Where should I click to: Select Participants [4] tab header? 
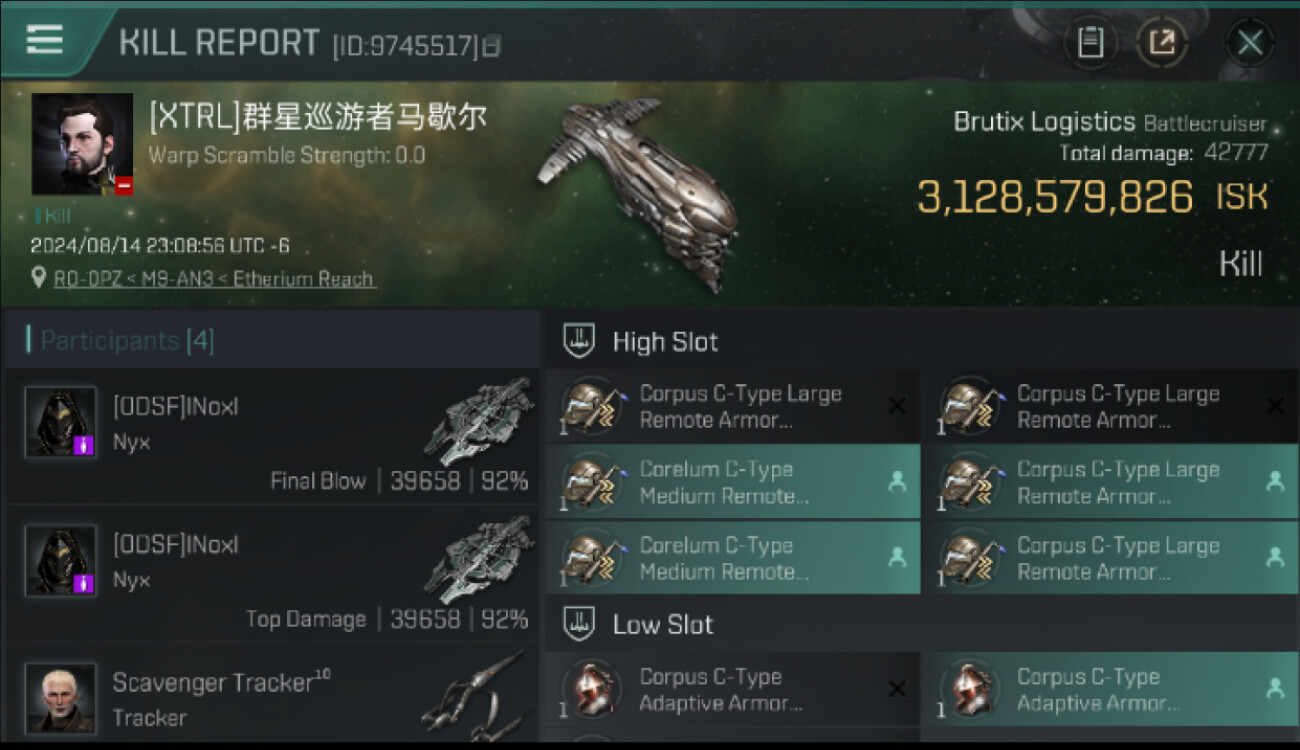point(127,341)
